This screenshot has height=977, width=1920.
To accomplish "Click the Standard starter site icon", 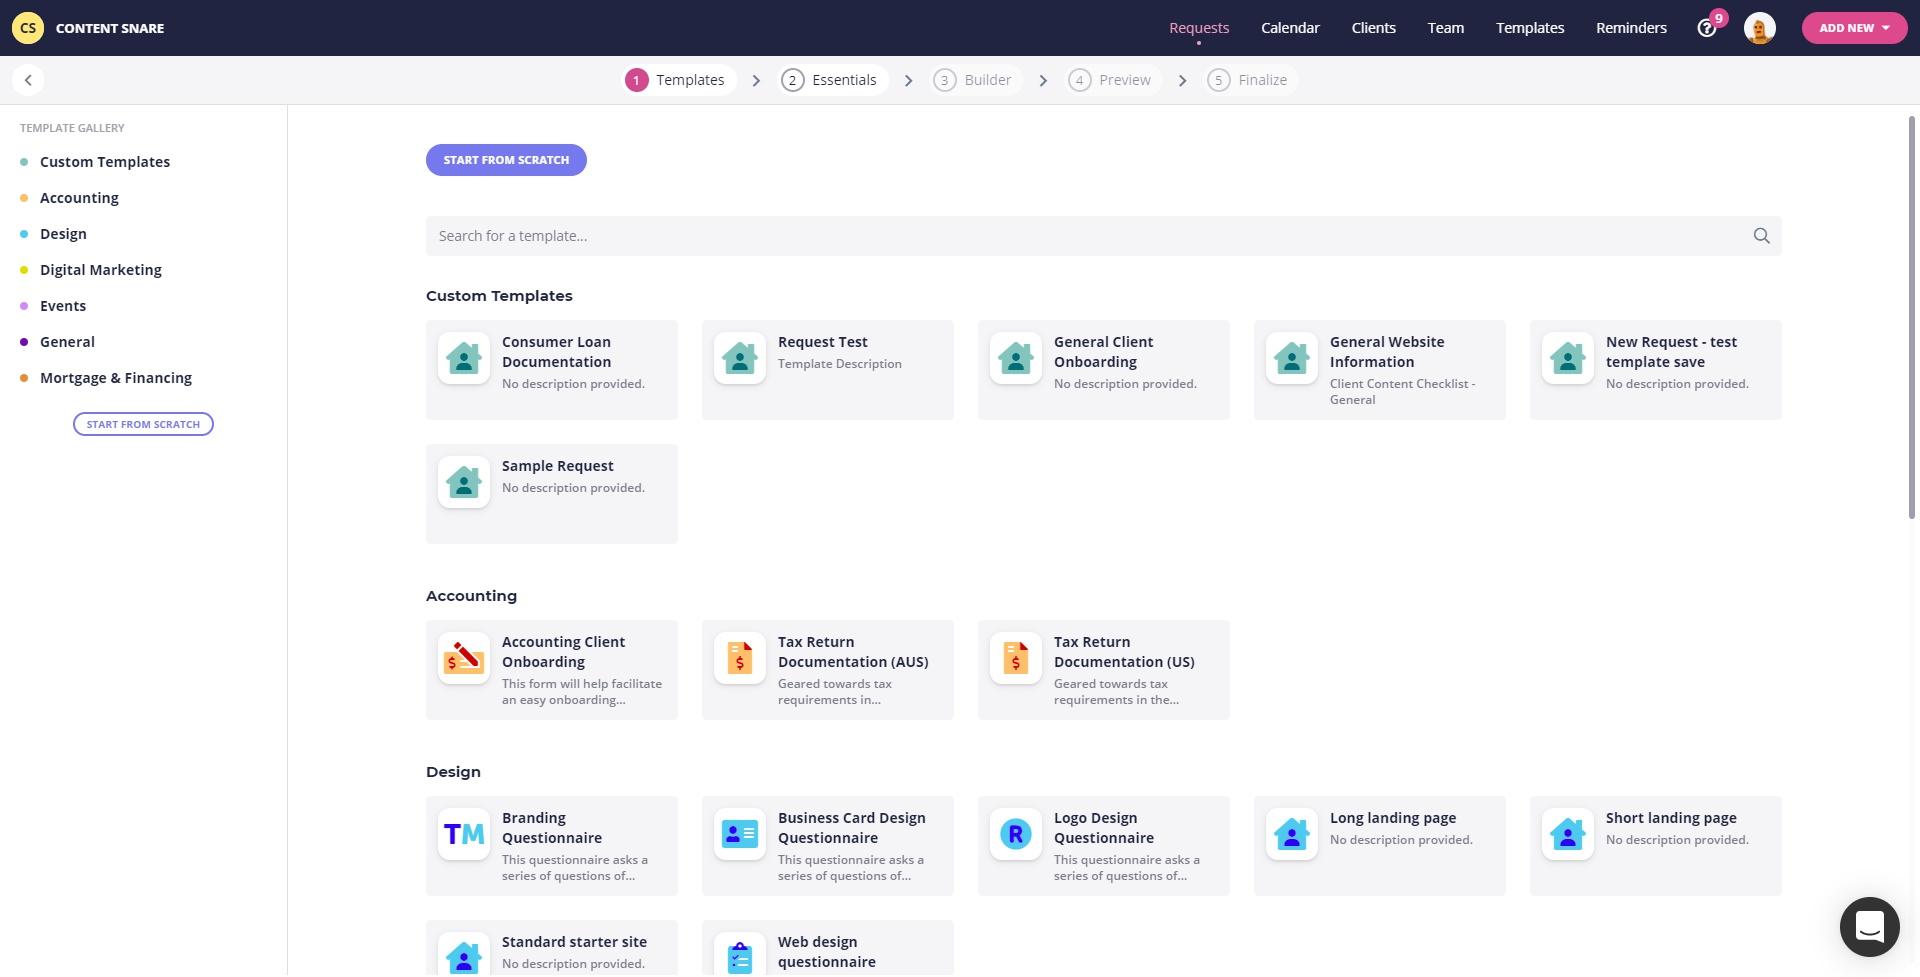I will [x=464, y=954].
